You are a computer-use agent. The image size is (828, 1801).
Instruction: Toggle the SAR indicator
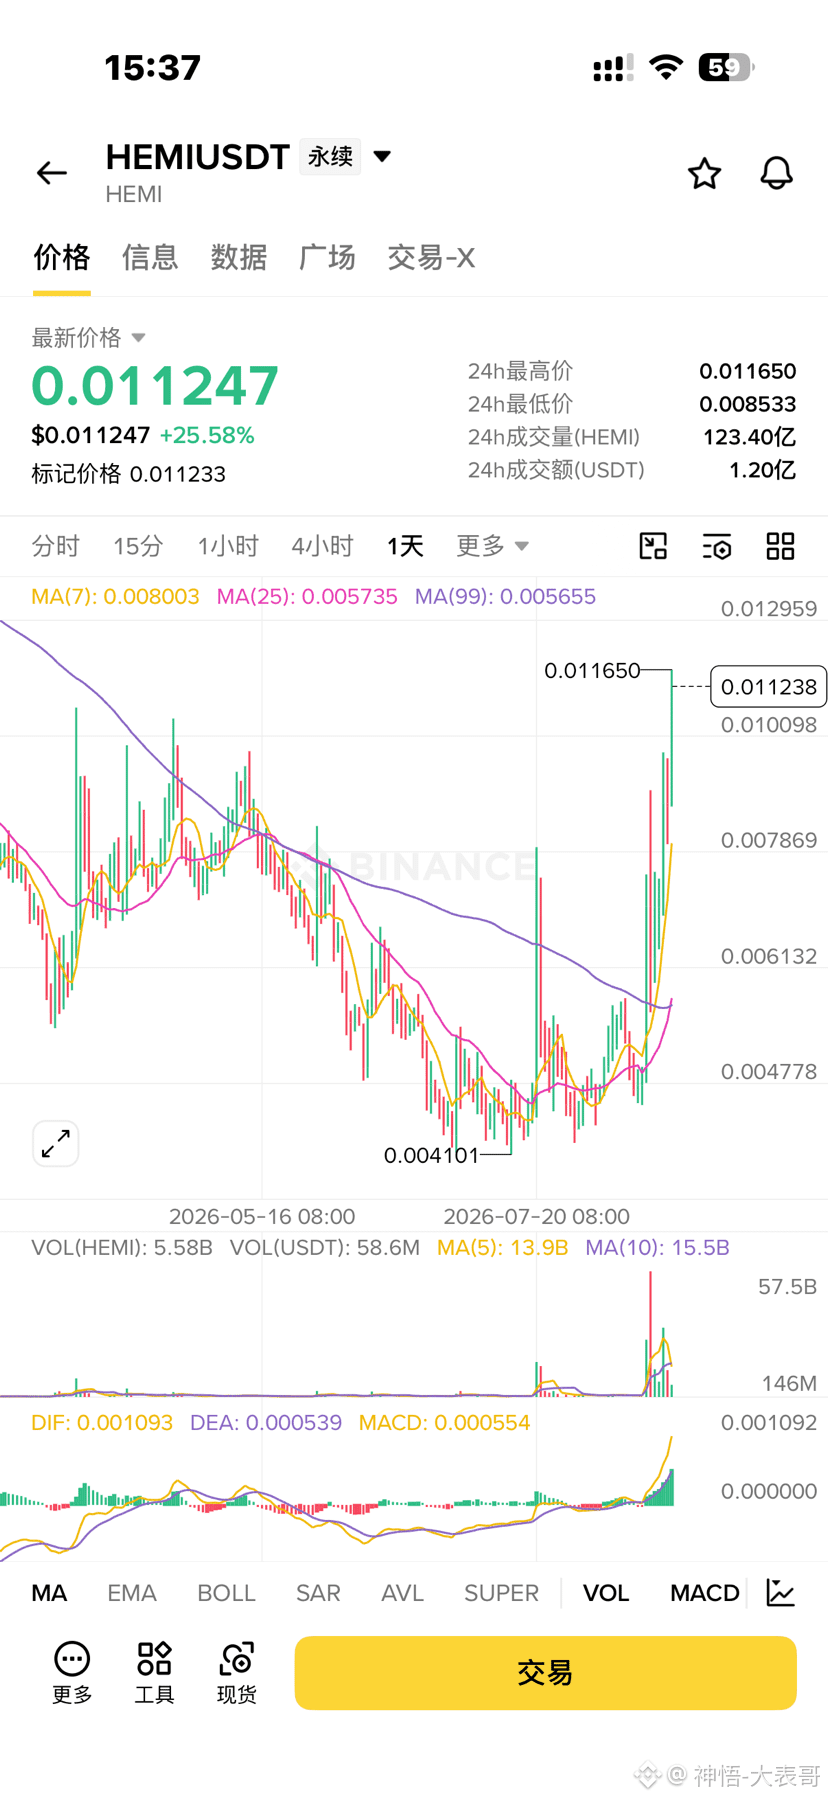[x=318, y=1593]
